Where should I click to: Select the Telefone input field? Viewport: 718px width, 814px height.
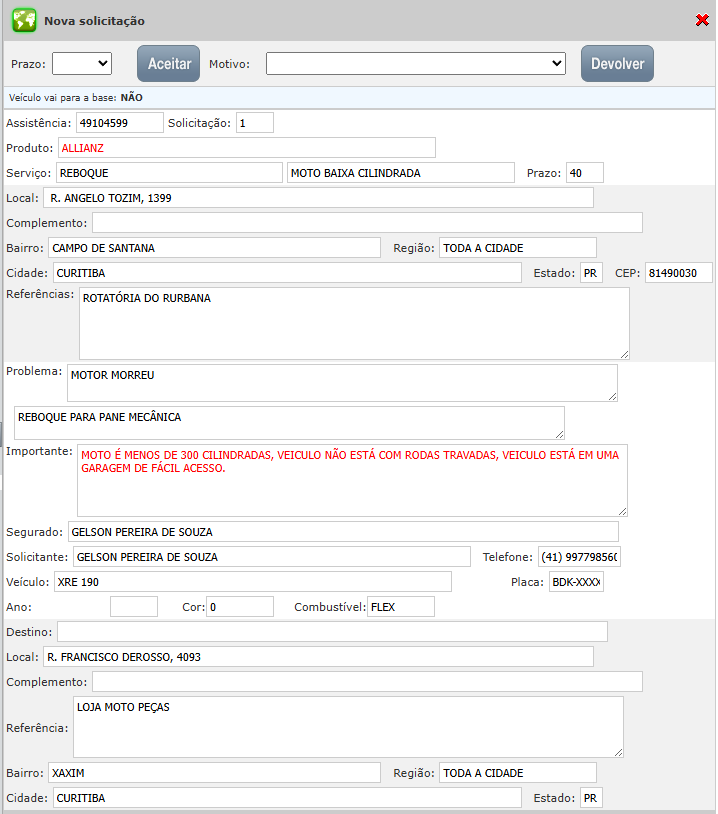pos(579,557)
